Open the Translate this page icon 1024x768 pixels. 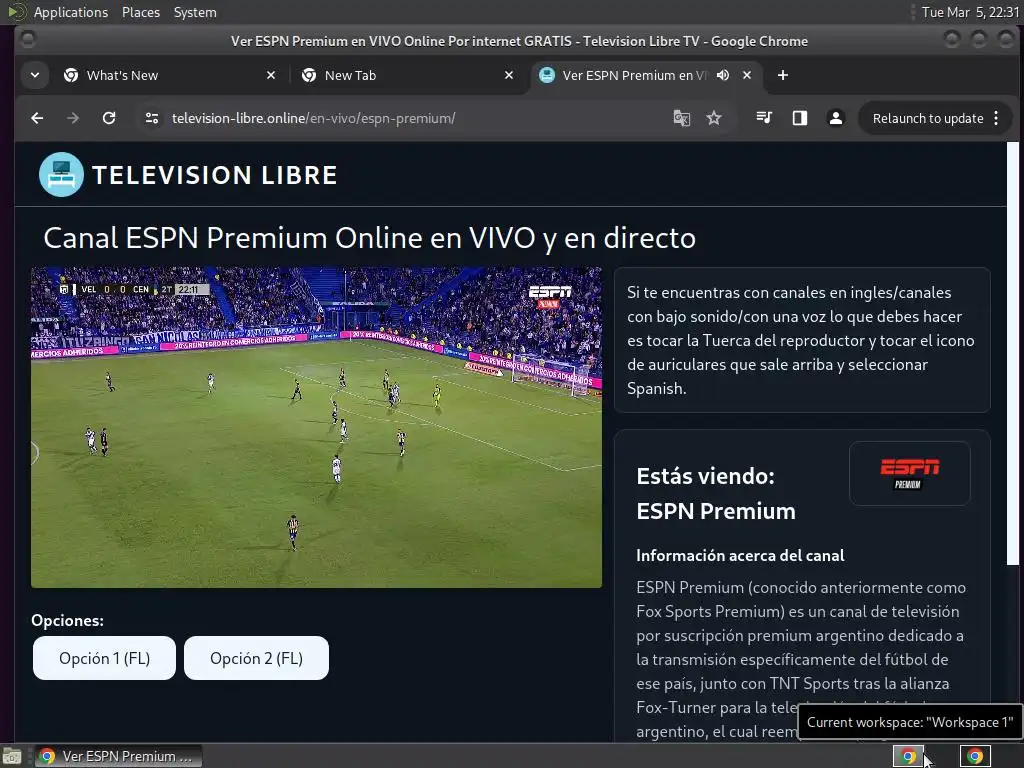click(x=681, y=118)
